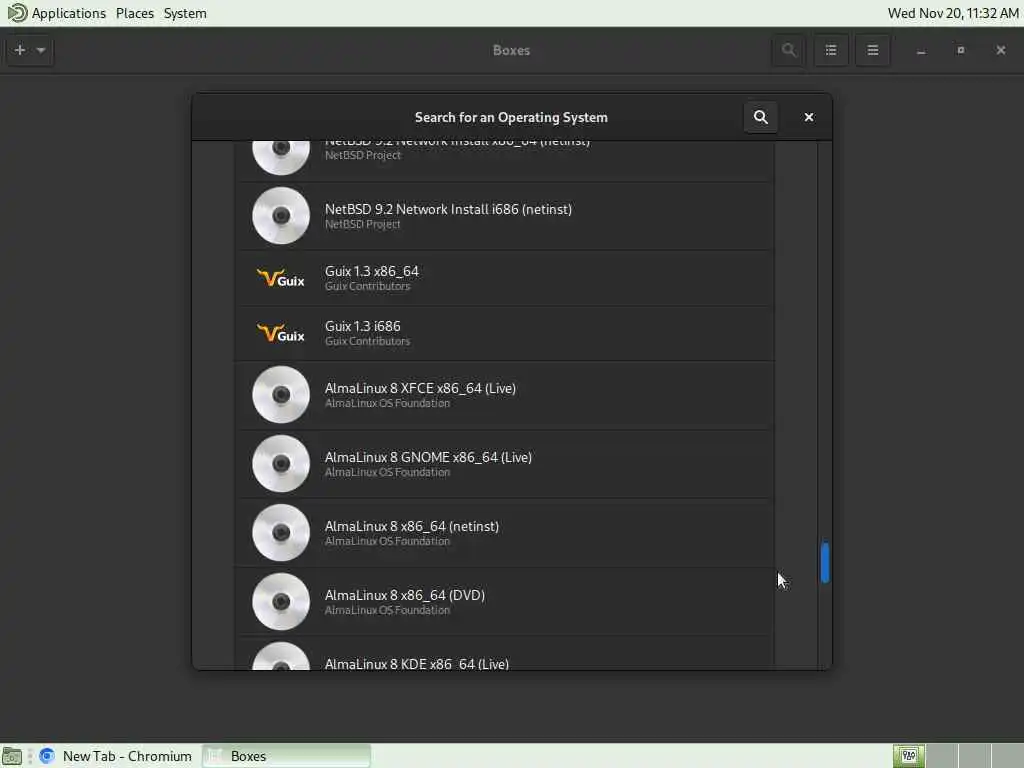Click the clock showing Wed Nov 20, 11:32 AM

953,13
